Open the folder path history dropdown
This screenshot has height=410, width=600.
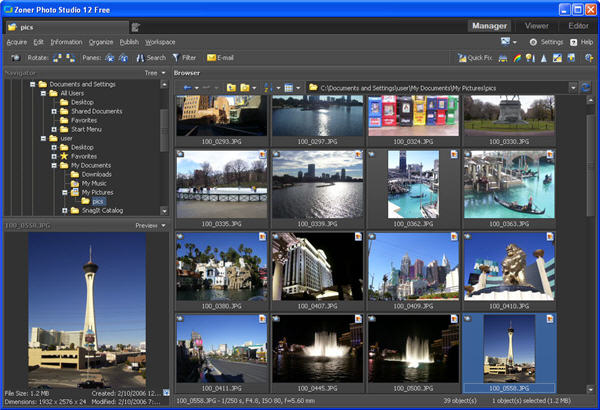pyautogui.click(x=571, y=88)
